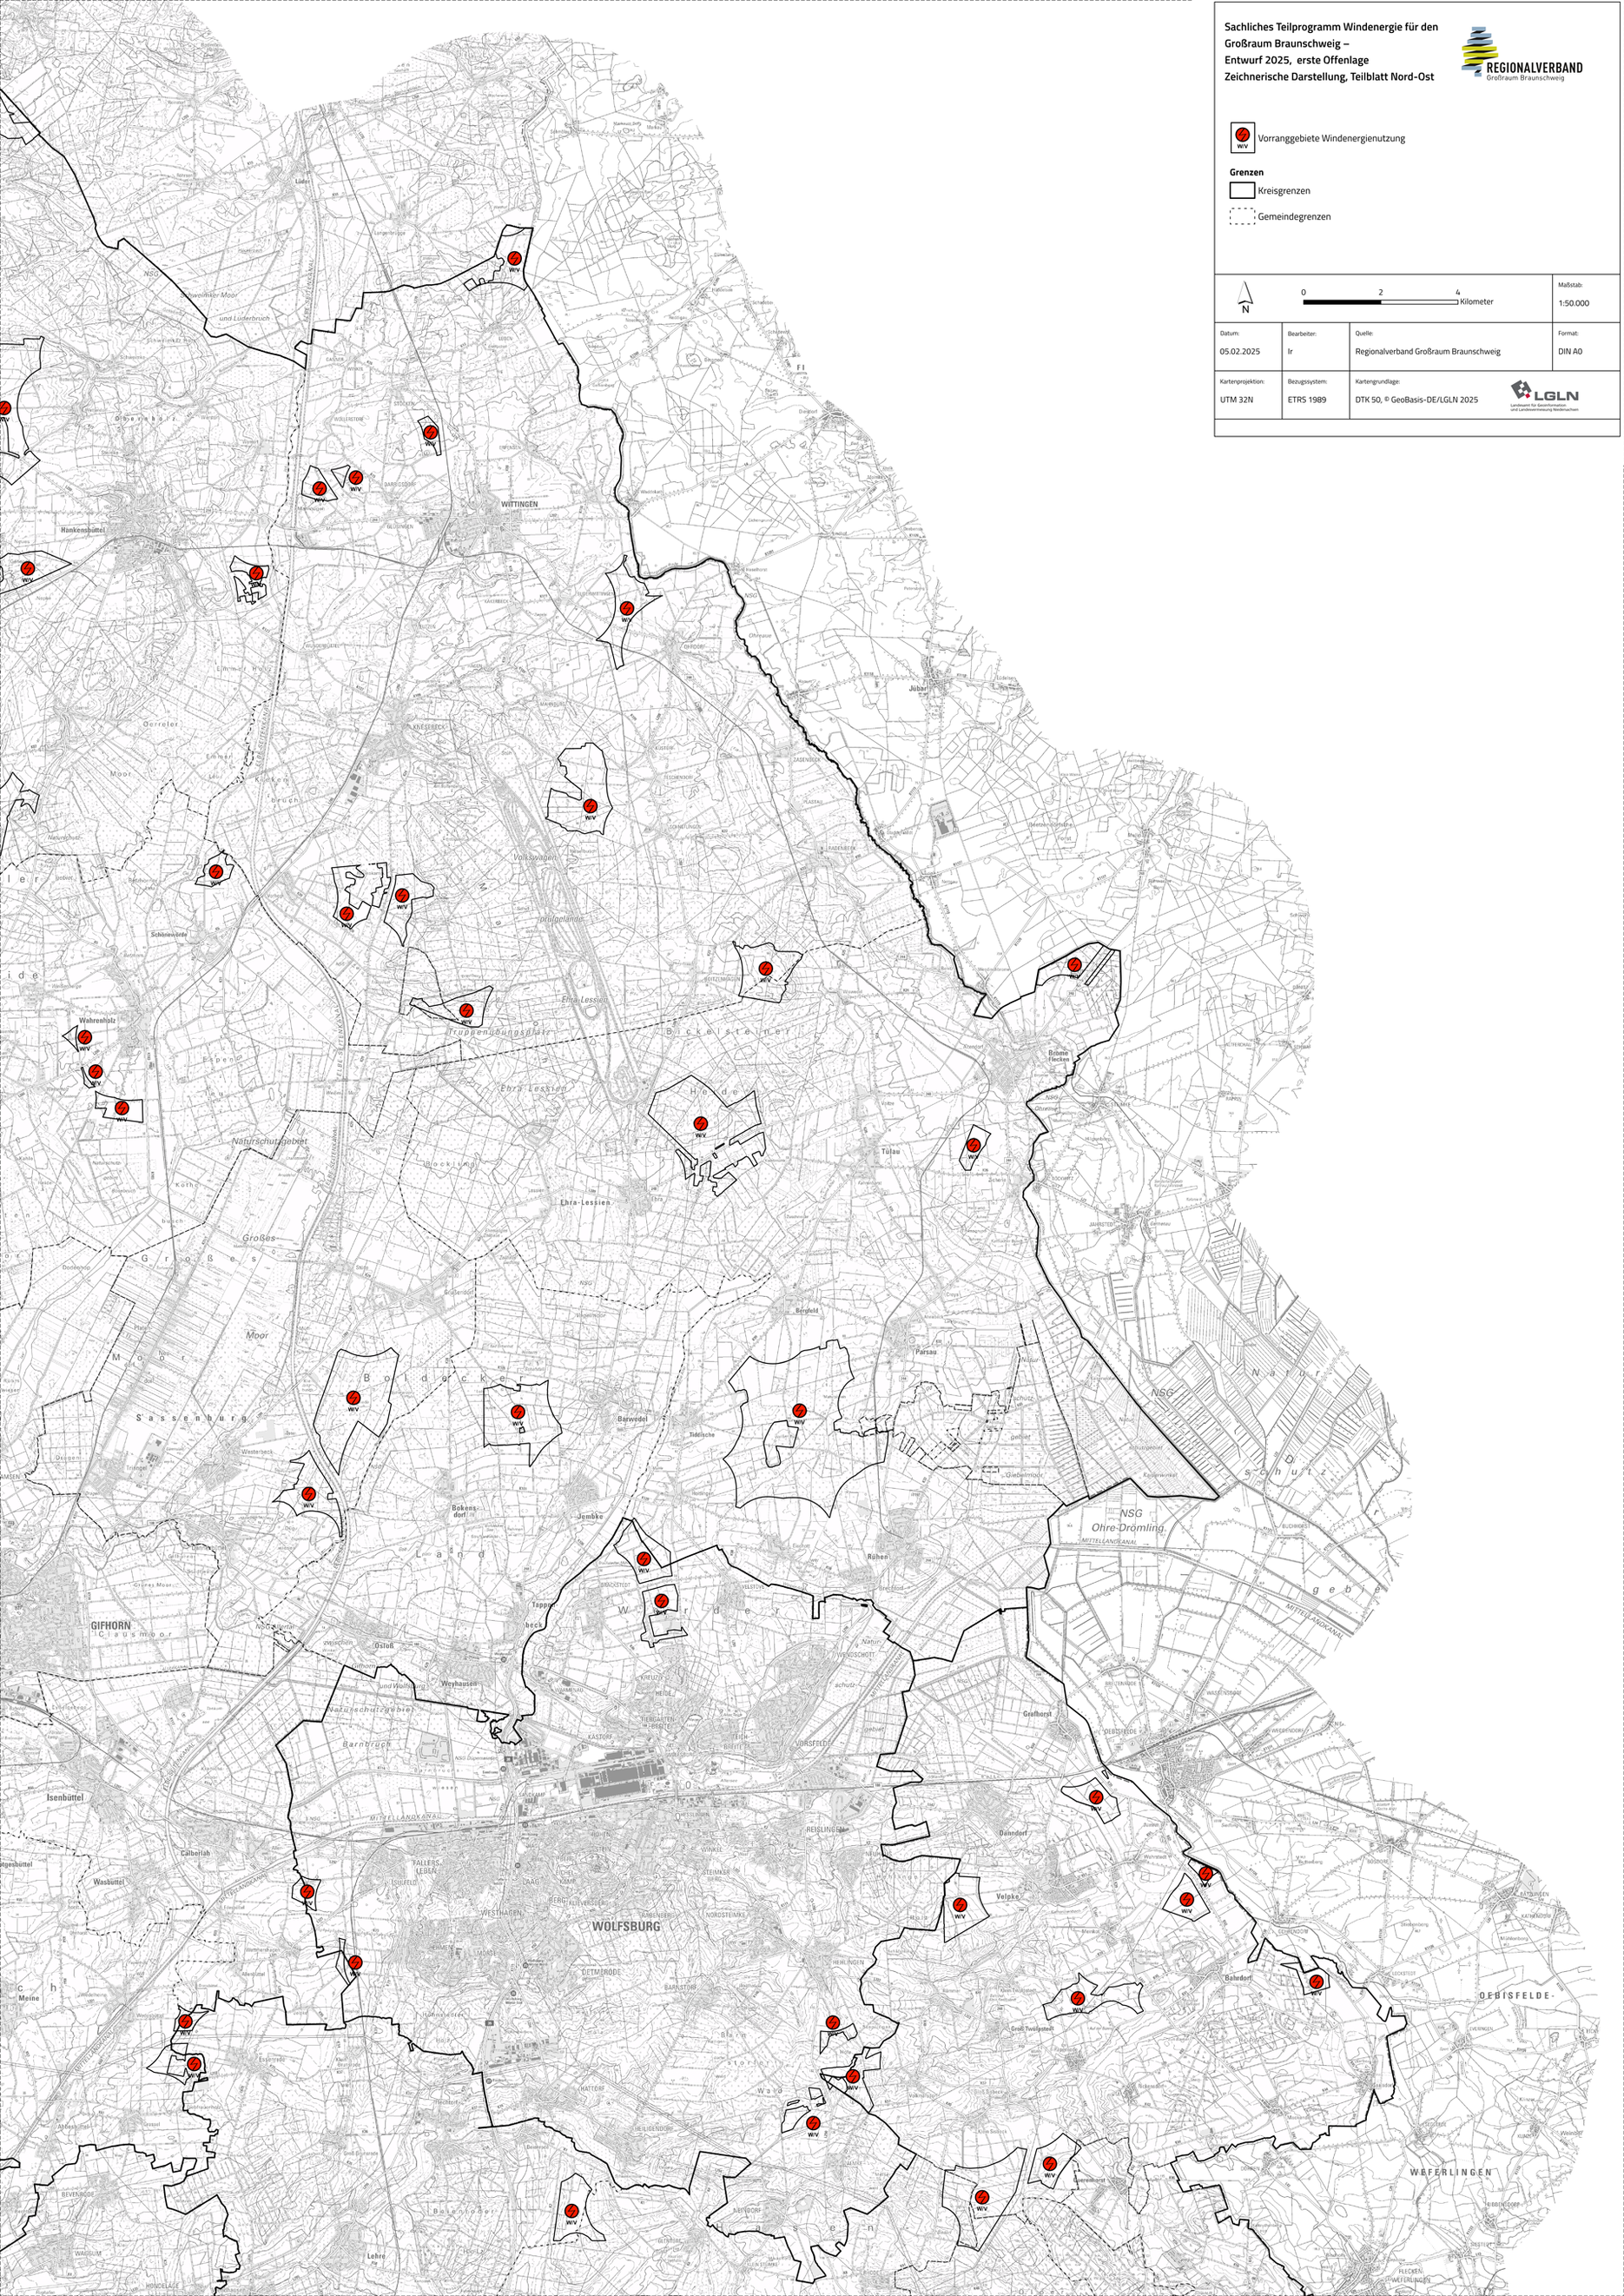Click the kilometer scale bar
1624x2296 pixels.
pyautogui.click(x=1379, y=301)
